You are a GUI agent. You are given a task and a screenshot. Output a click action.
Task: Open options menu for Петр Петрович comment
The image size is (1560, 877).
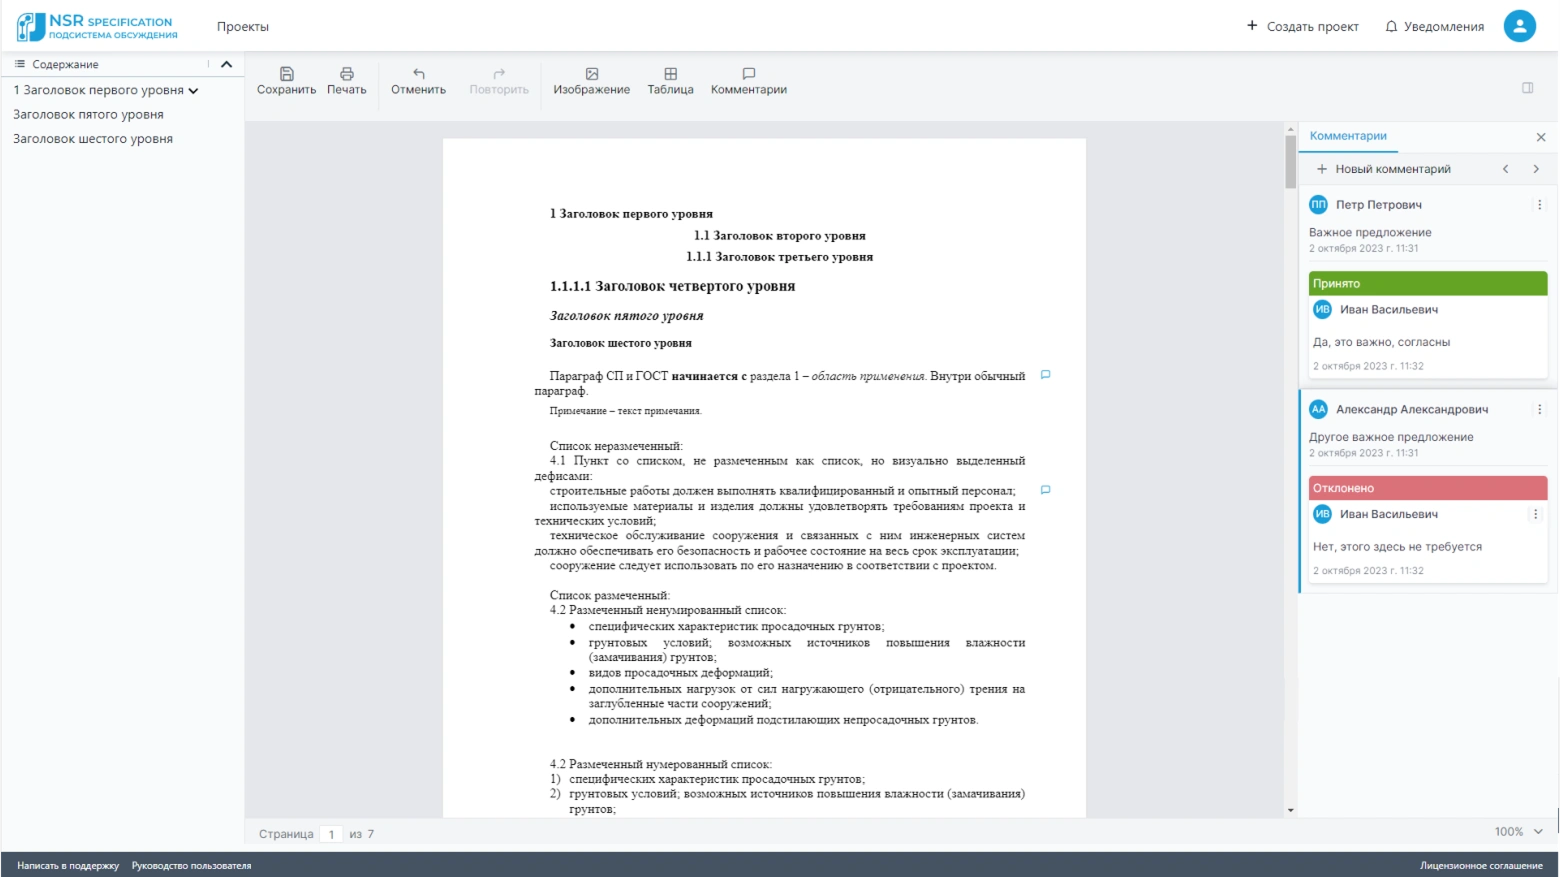coord(1539,205)
